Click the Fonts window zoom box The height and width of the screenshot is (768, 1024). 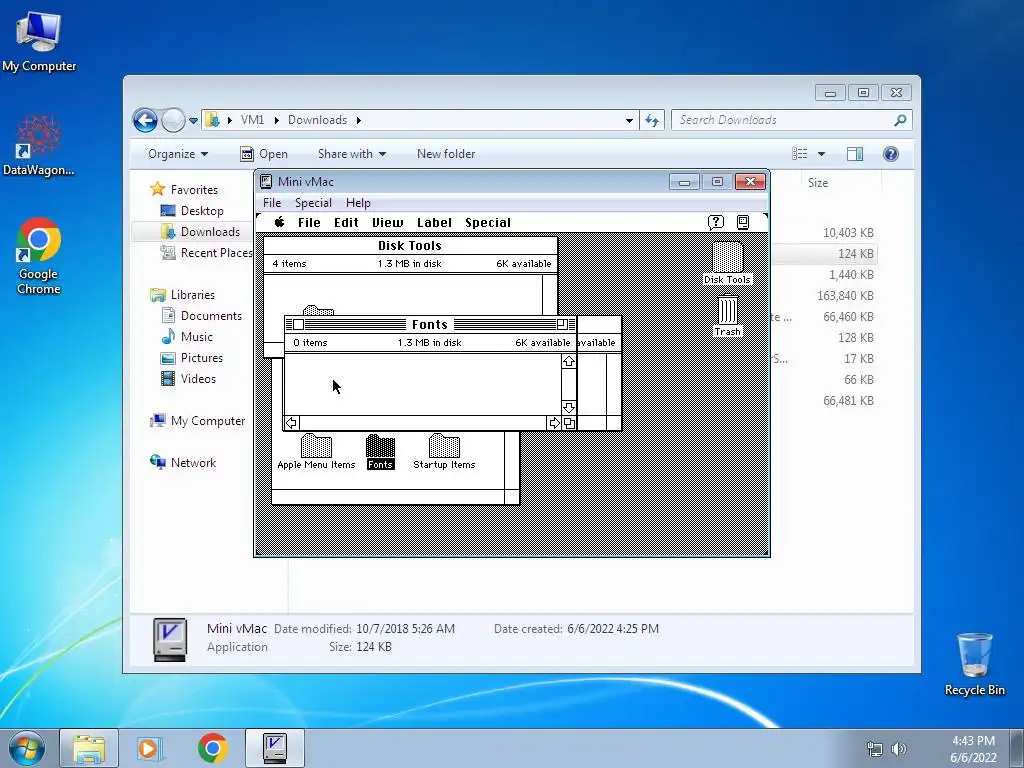click(x=562, y=325)
